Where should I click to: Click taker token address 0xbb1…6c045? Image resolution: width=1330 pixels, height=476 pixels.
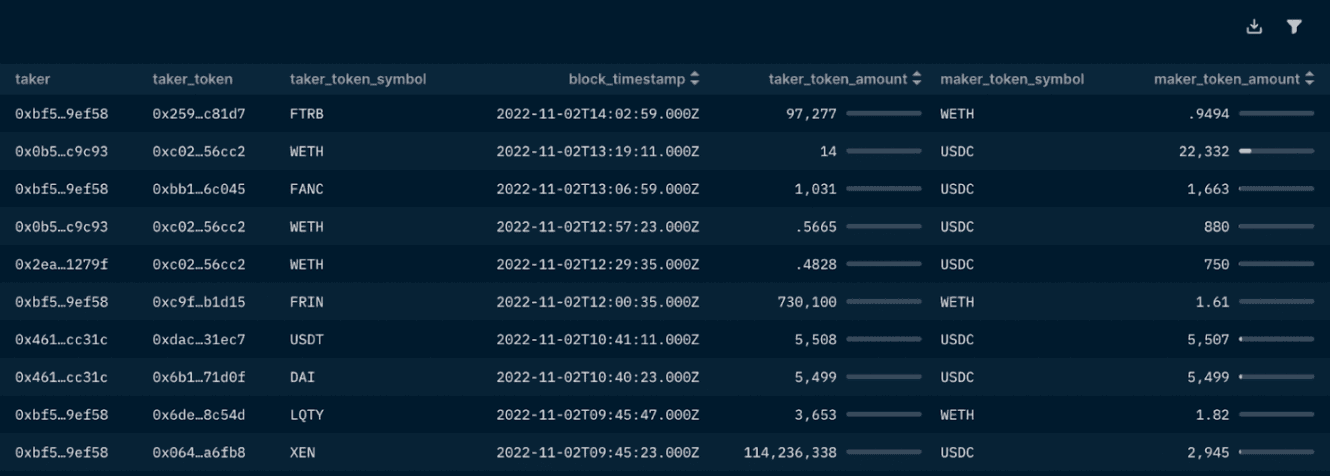coord(198,189)
